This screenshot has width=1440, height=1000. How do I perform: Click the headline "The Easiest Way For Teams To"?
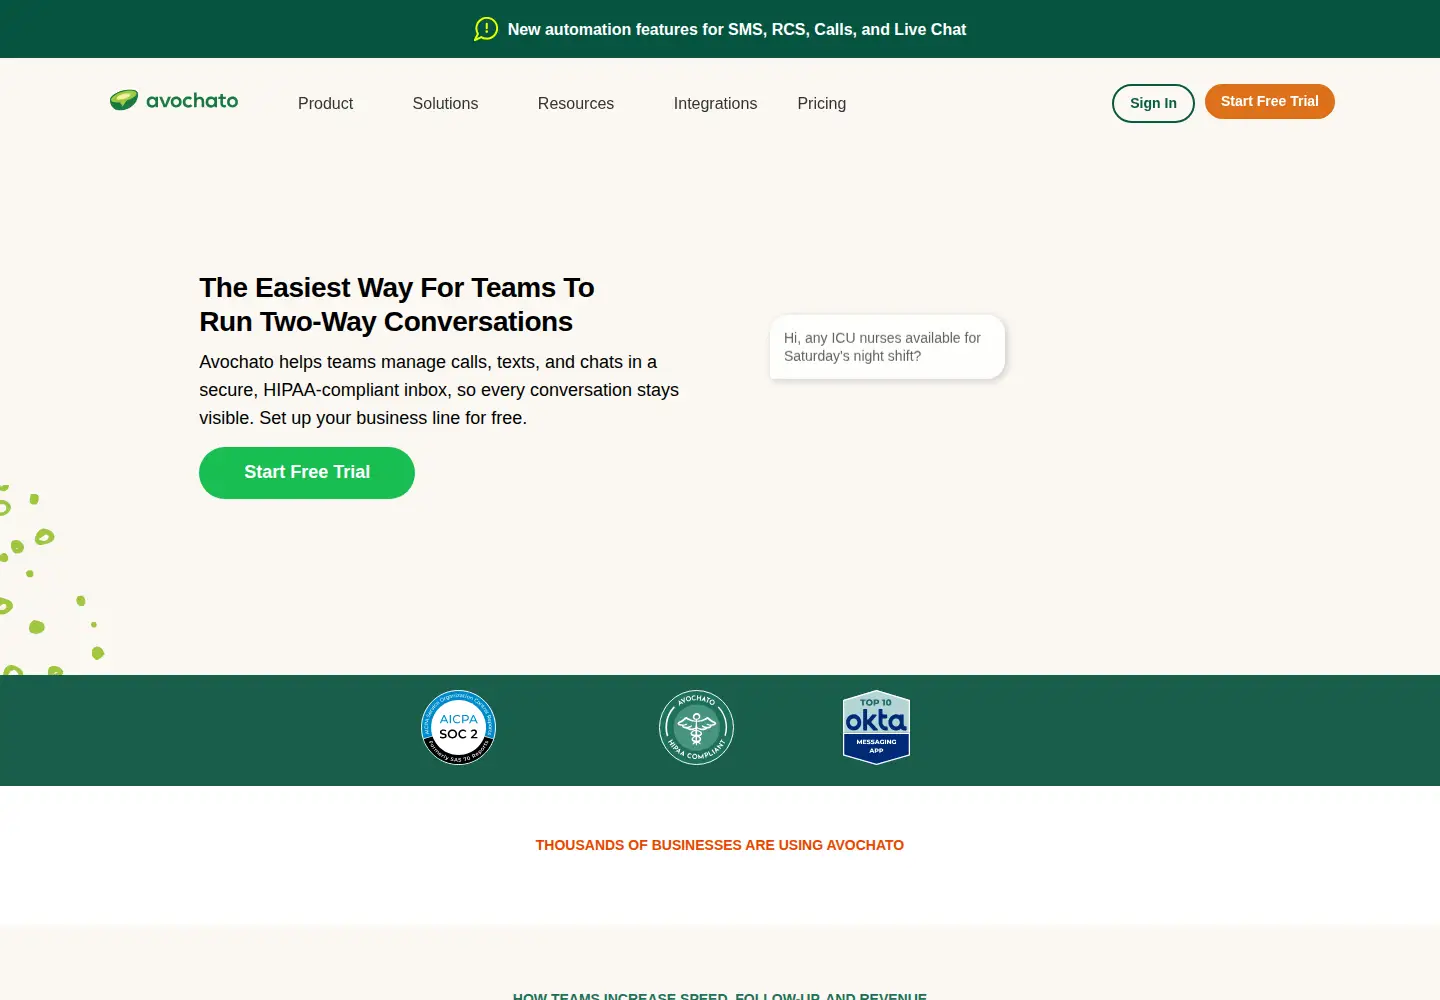tap(397, 288)
